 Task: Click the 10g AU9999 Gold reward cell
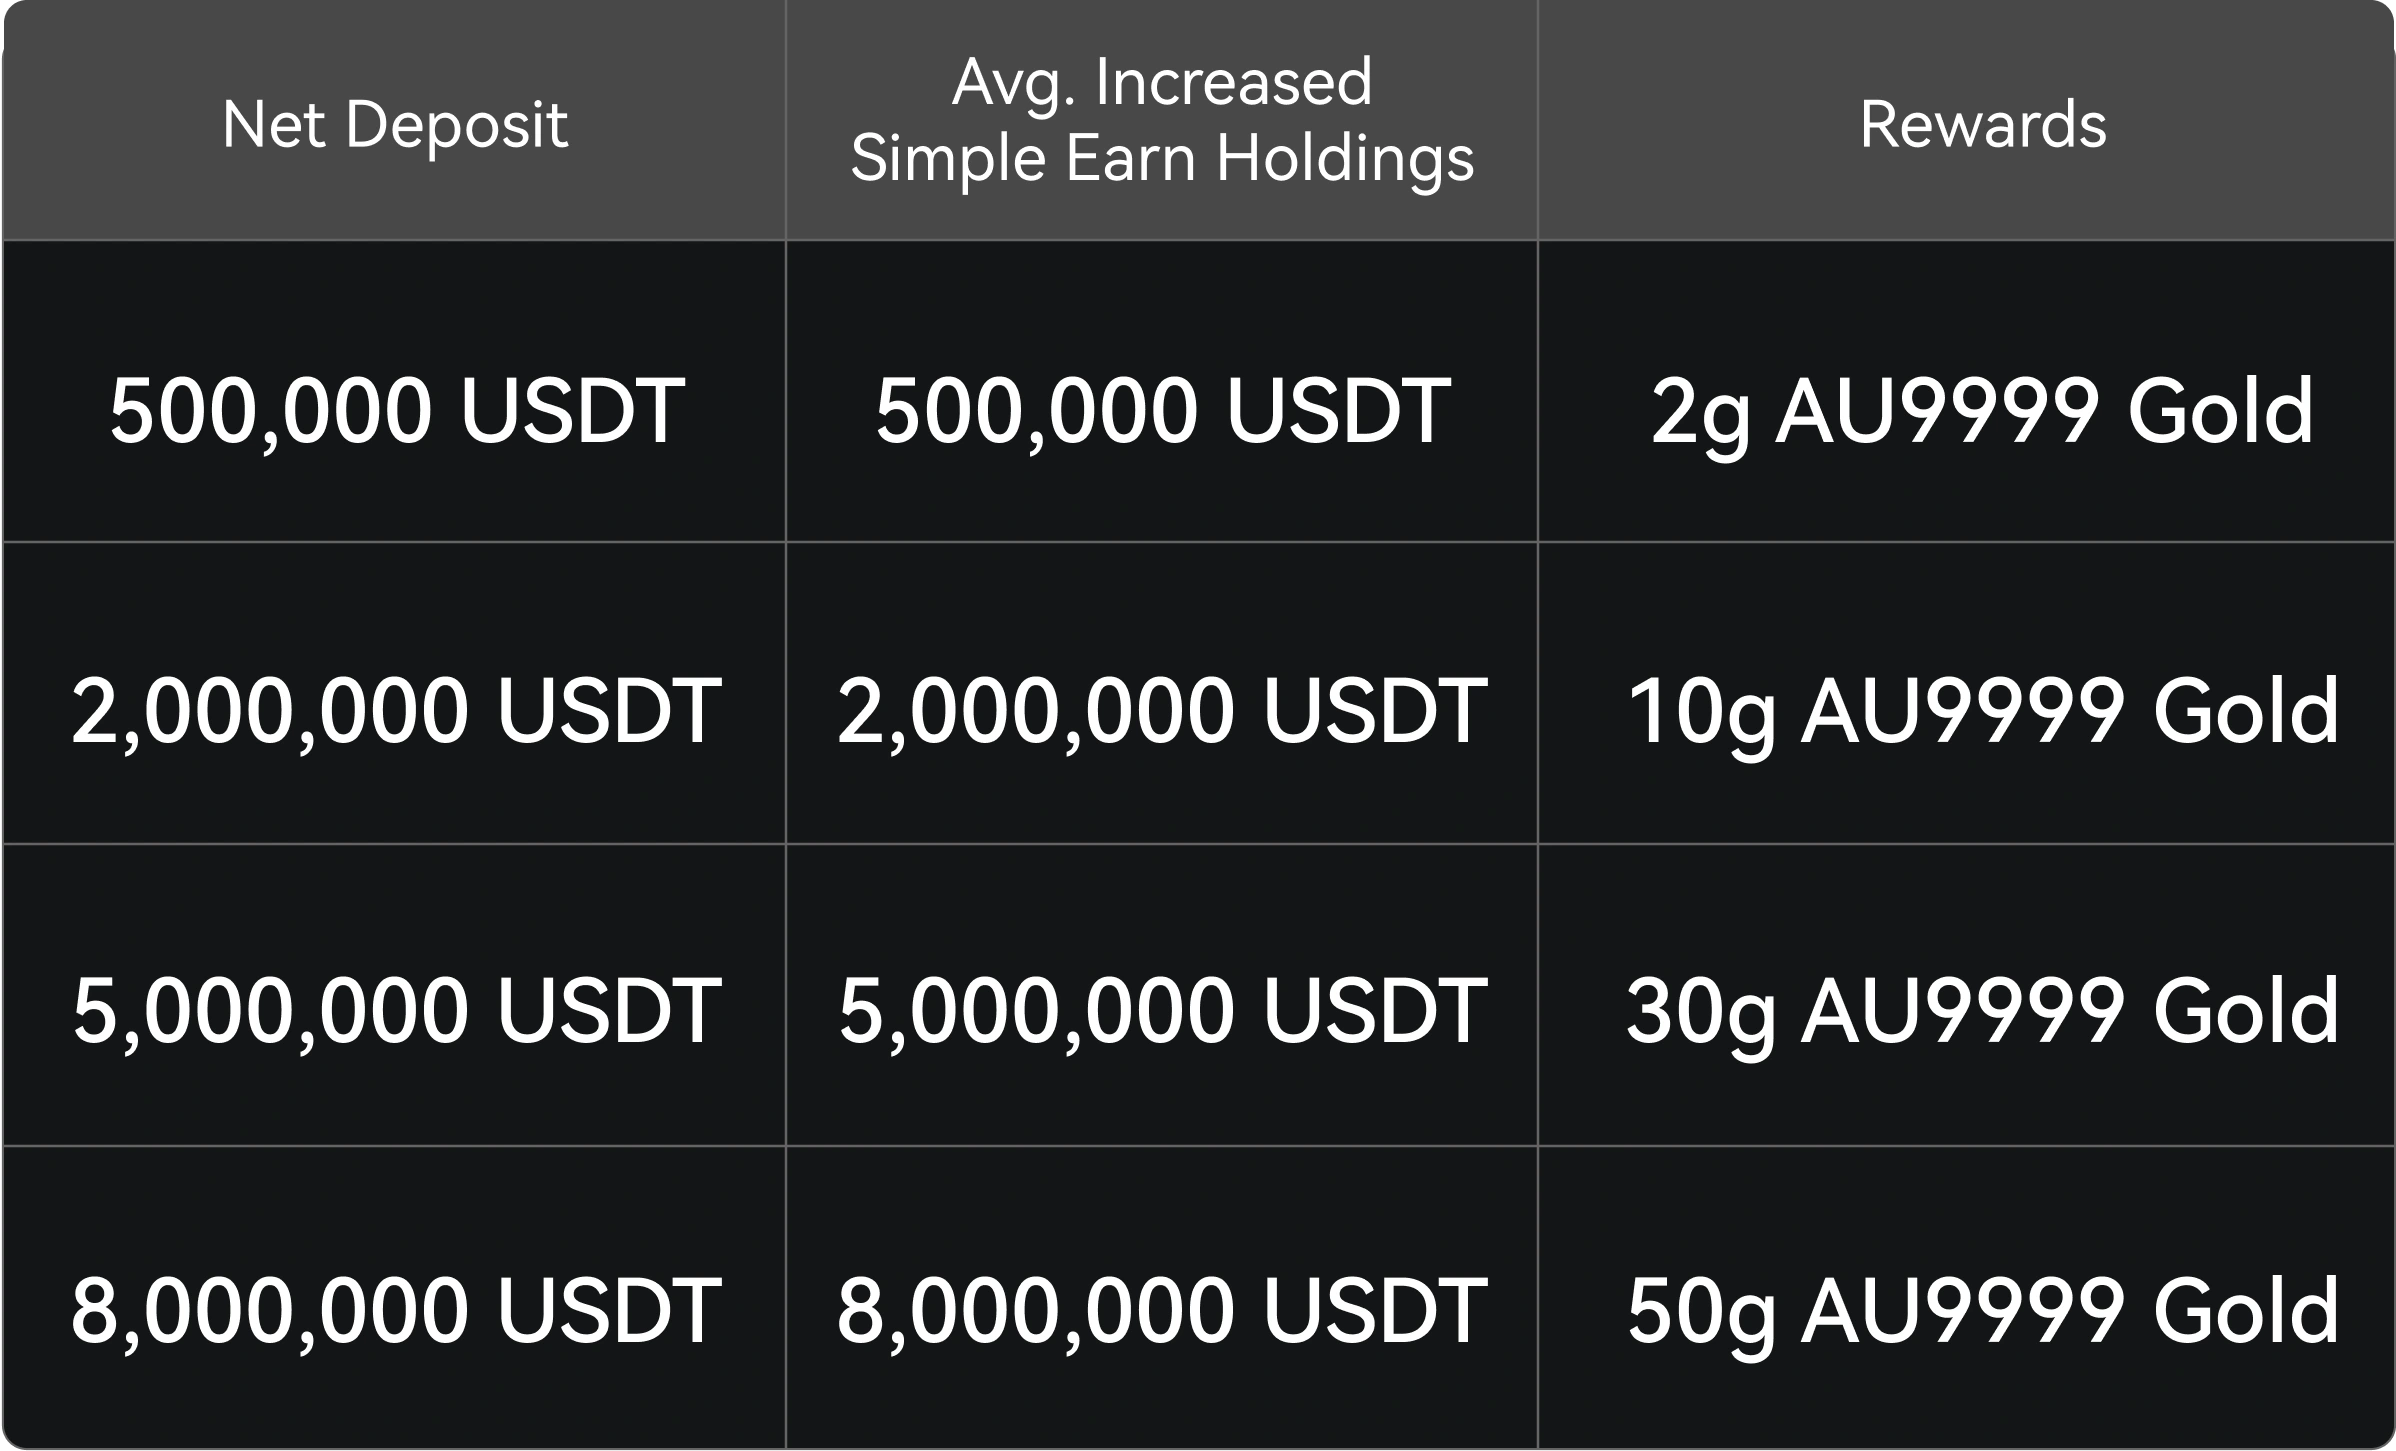pyautogui.click(x=1982, y=711)
